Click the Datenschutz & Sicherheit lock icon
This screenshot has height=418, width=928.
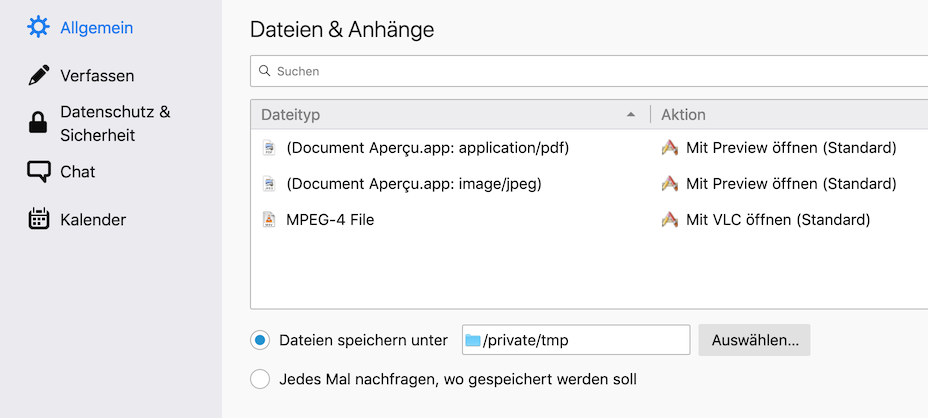(x=38, y=123)
